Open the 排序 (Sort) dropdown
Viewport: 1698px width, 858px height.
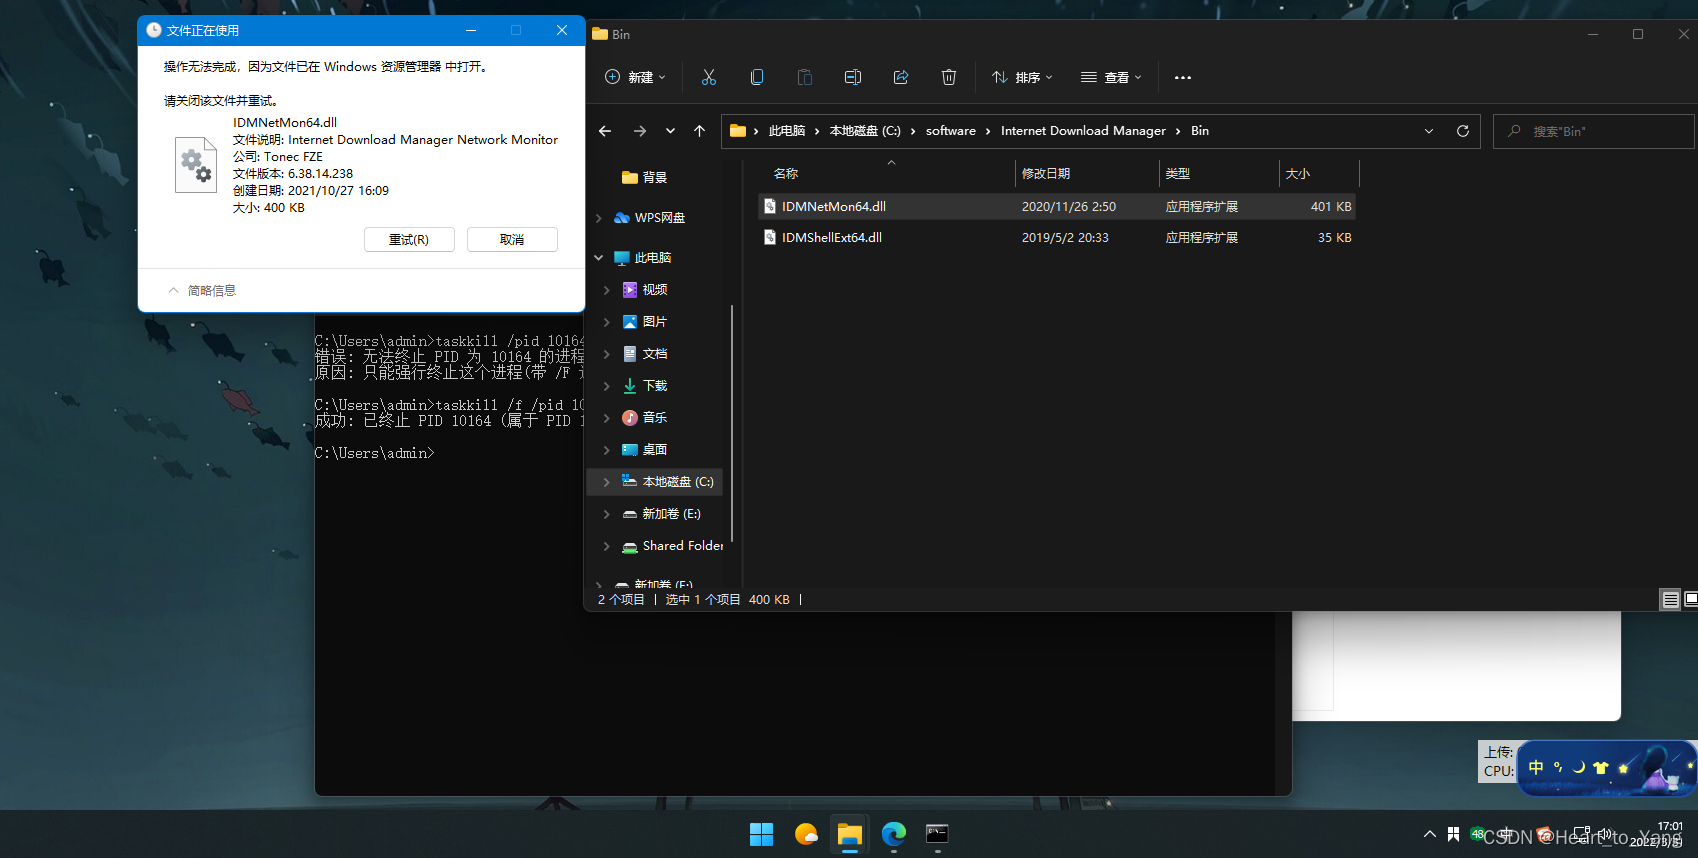pyautogui.click(x=1022, y=77)
